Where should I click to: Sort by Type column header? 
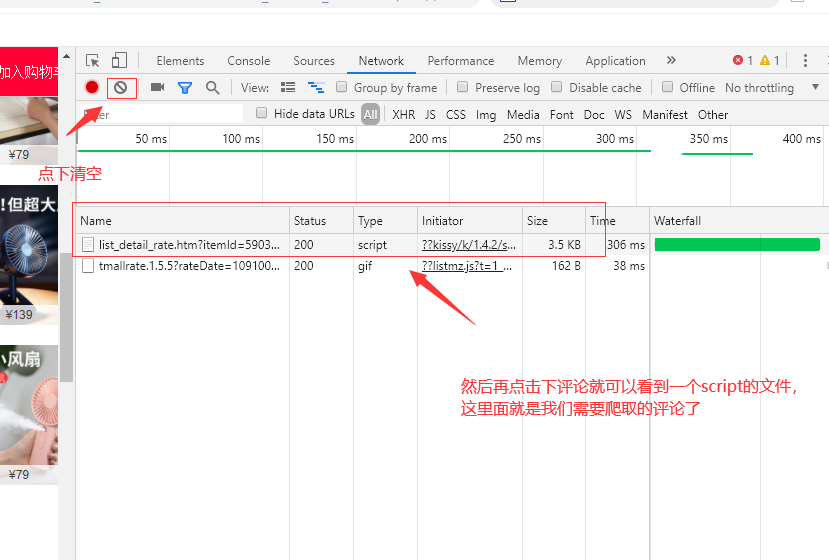pyautogui.click(x=385, y=221)
